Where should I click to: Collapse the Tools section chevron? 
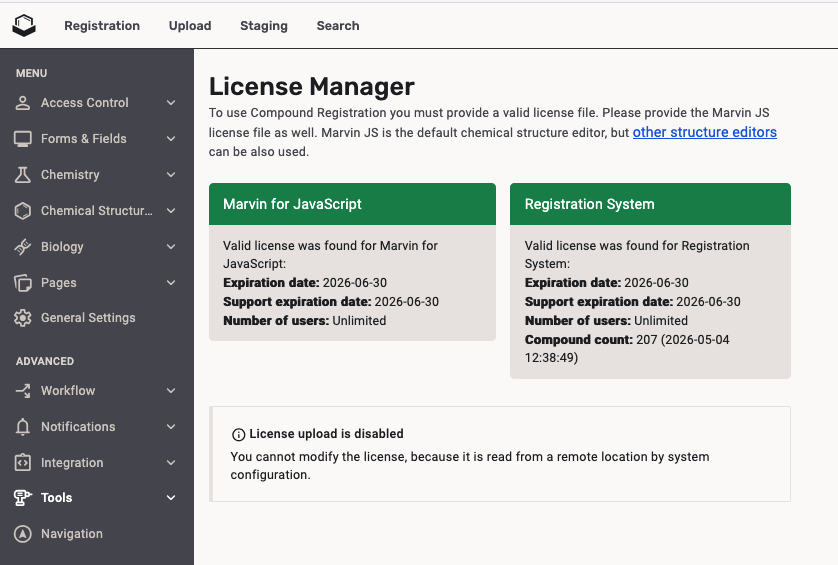(171, 498)
